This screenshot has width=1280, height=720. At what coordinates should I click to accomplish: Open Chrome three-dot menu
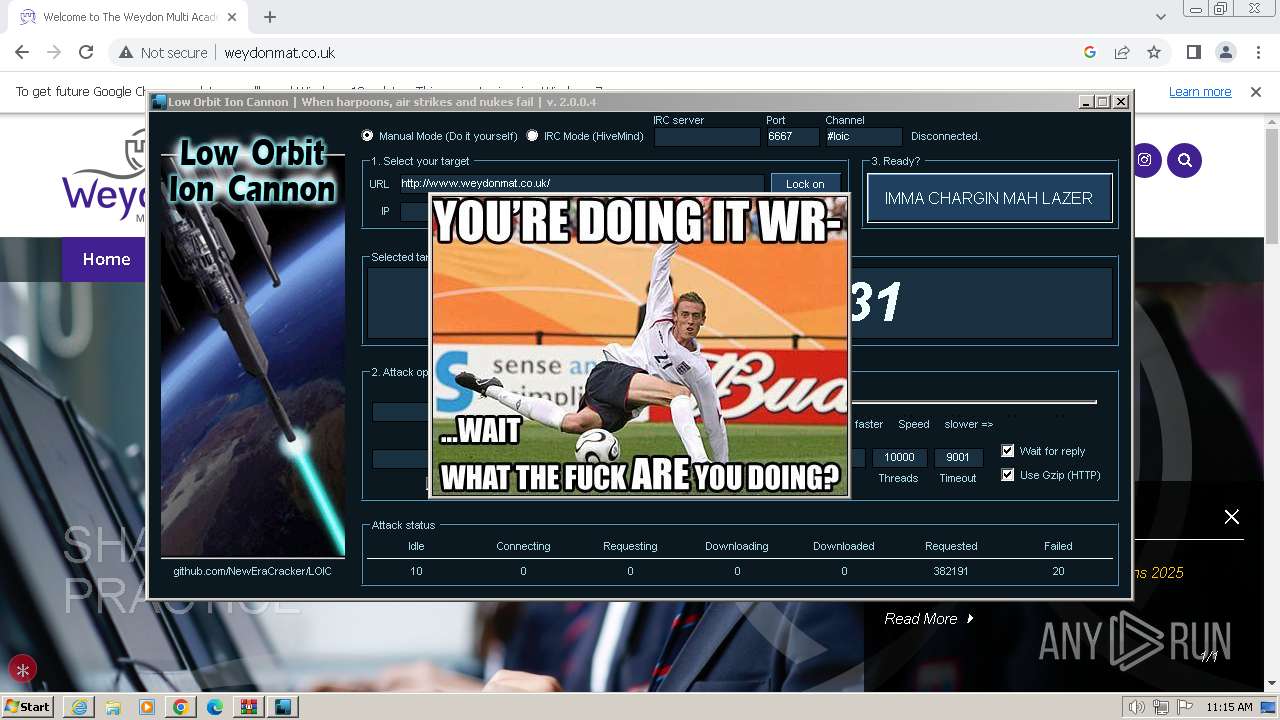pyautogui.click(x=1257, y=53)
